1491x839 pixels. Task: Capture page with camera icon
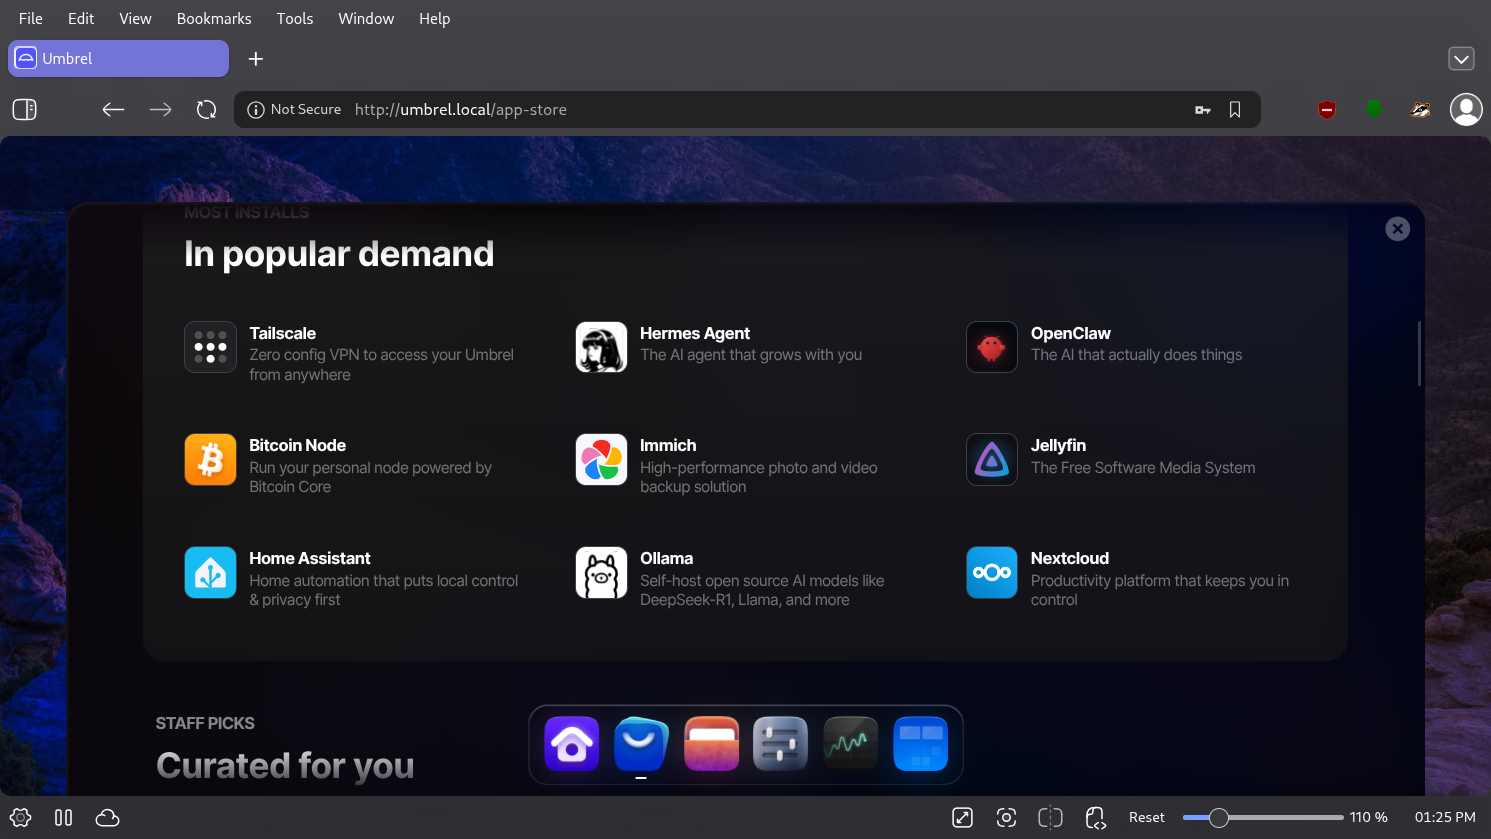coord(1007,818)
